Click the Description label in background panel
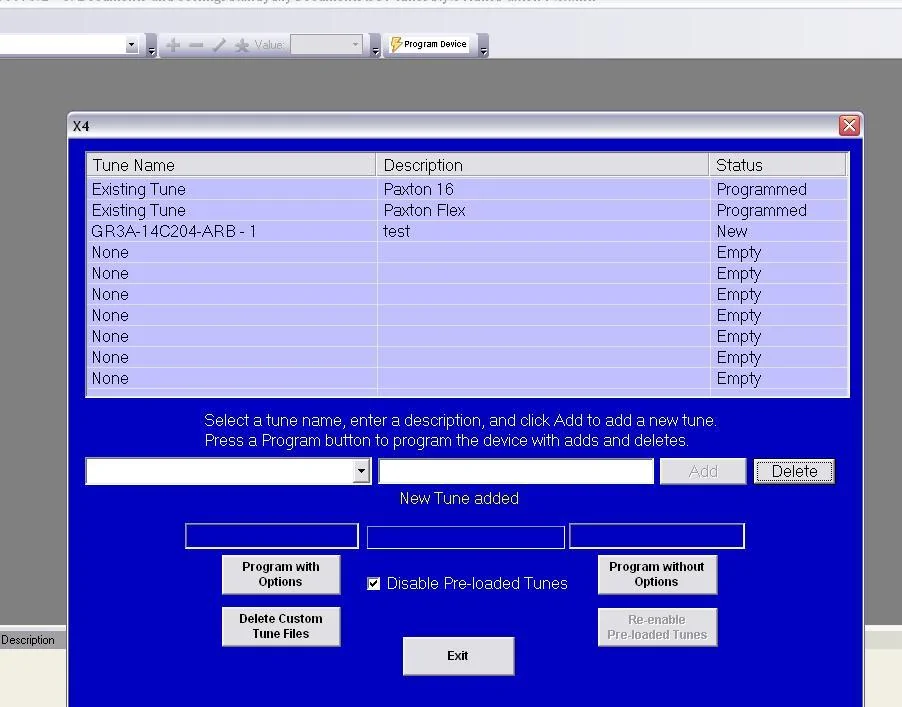The width and height of the screenshot is (902, 707). pos(28,640)
